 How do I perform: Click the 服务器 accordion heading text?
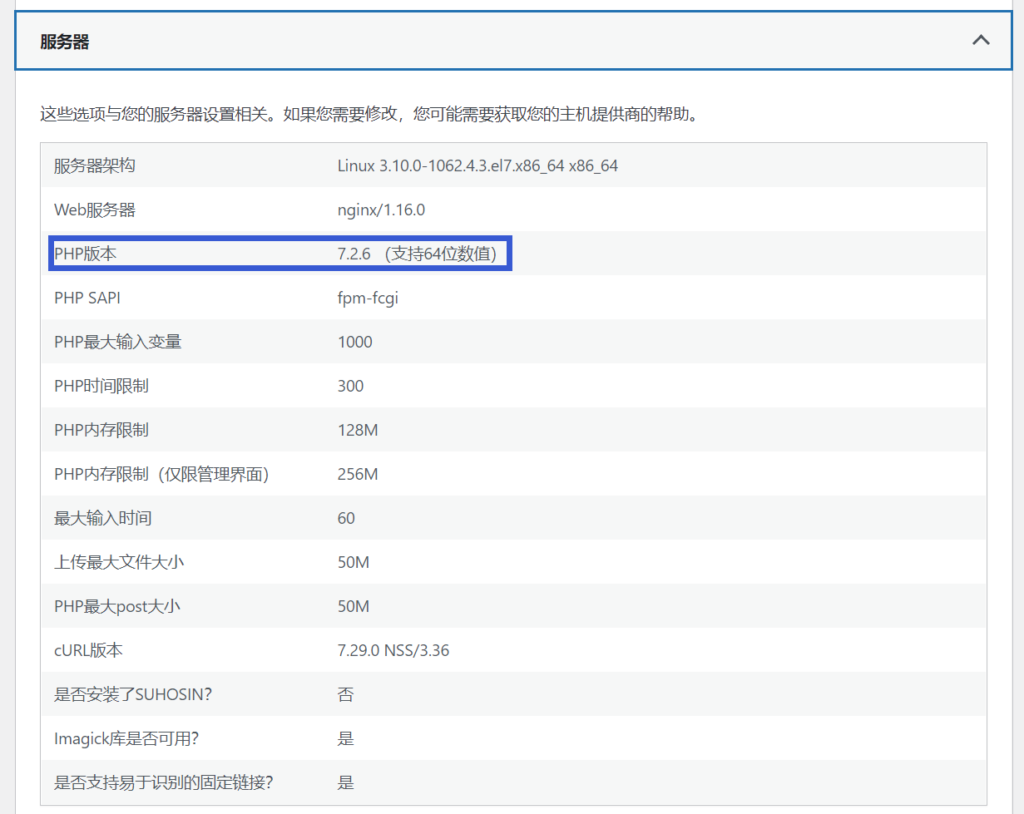click(x=65, y=42)
